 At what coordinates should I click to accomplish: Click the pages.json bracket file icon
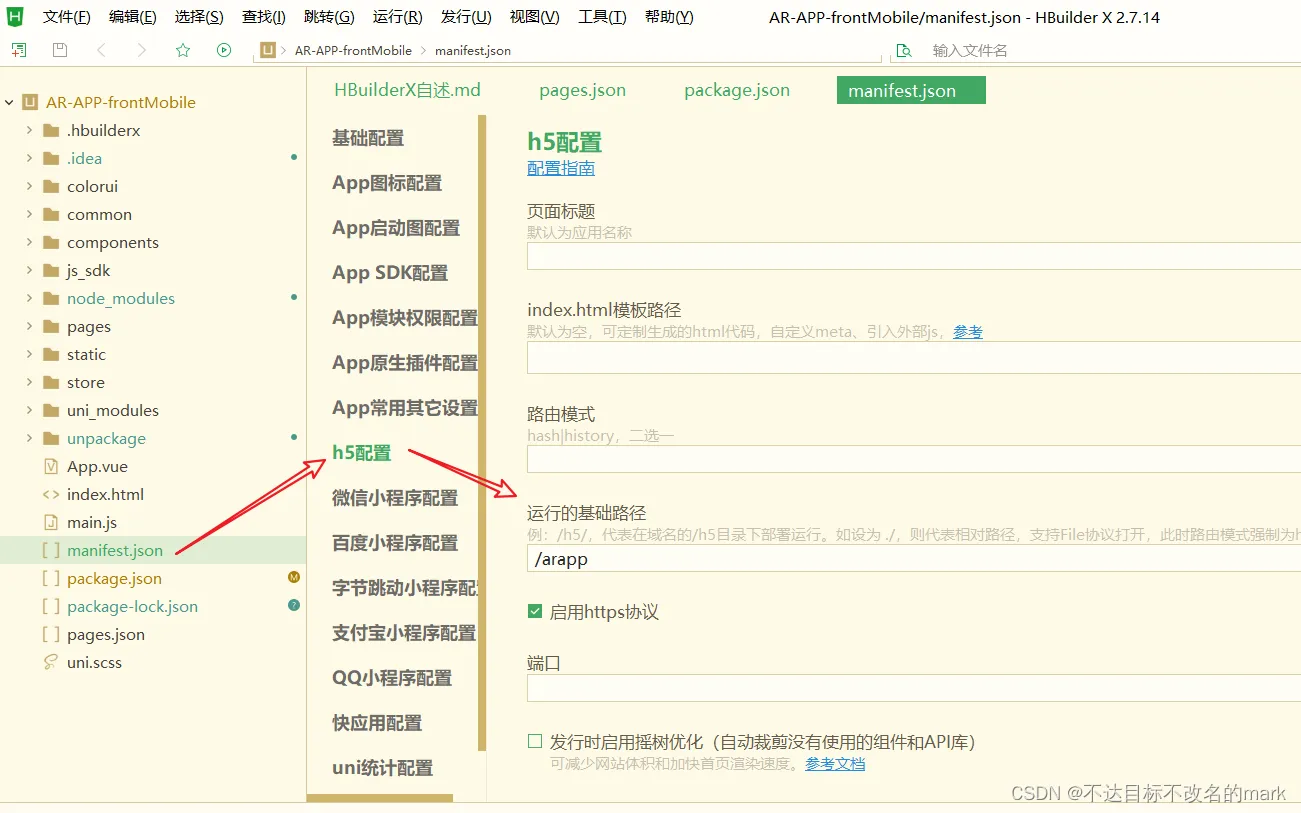(x=51, y=635)
